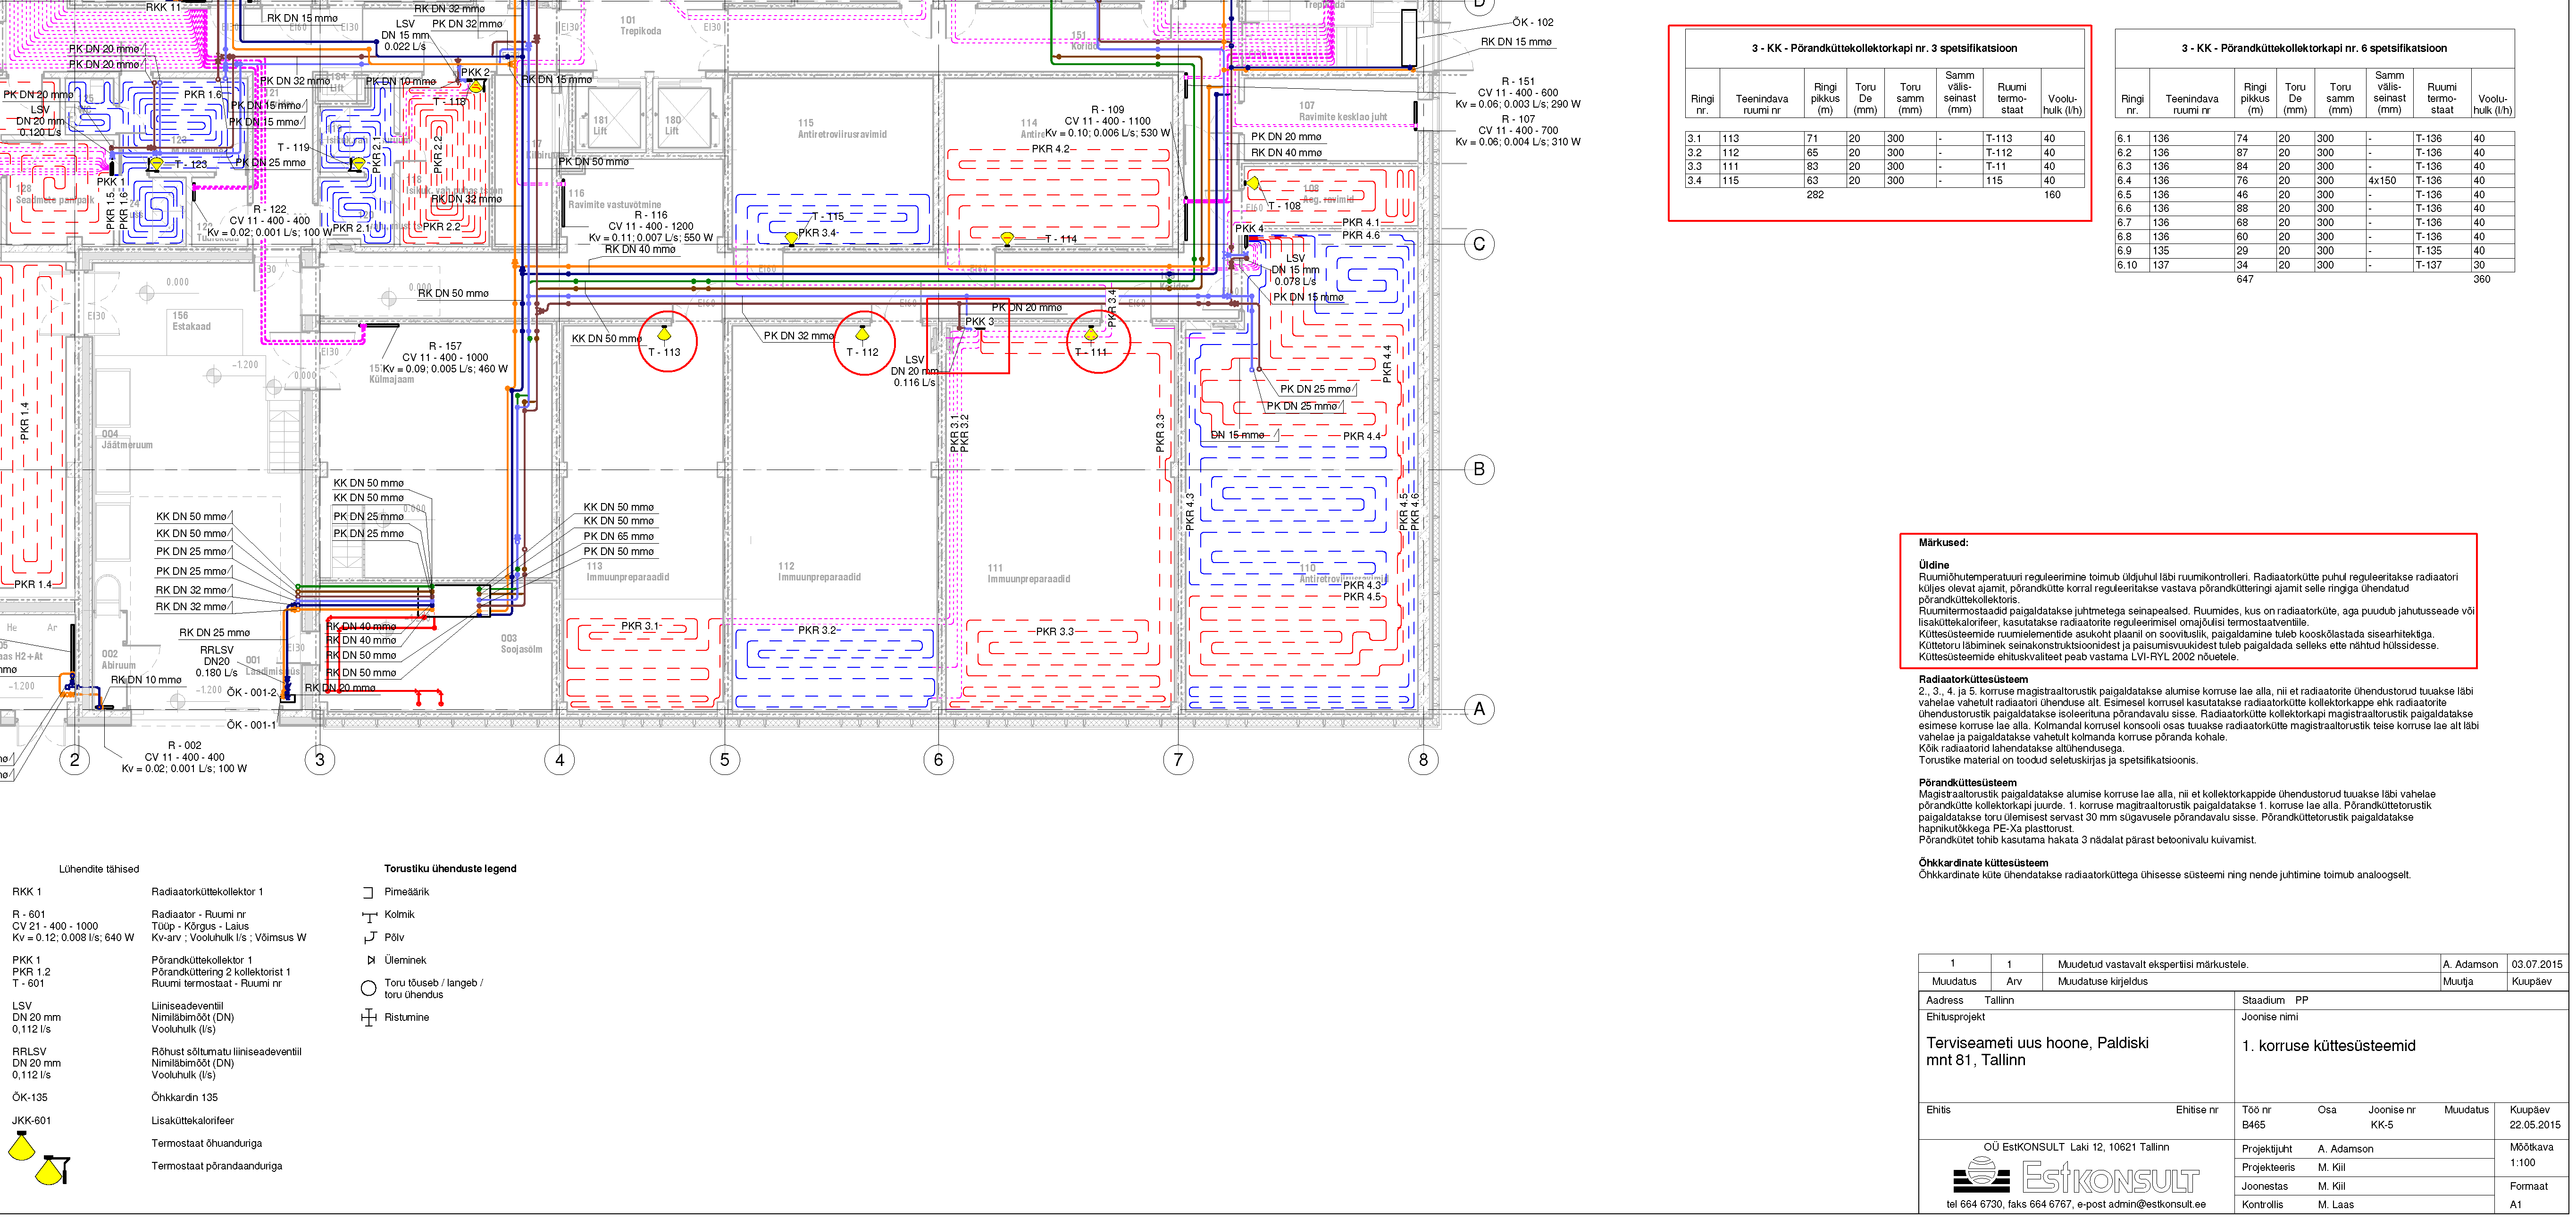Click the 'Torustiku ühenduste legend' heading

tap(450, 869)
